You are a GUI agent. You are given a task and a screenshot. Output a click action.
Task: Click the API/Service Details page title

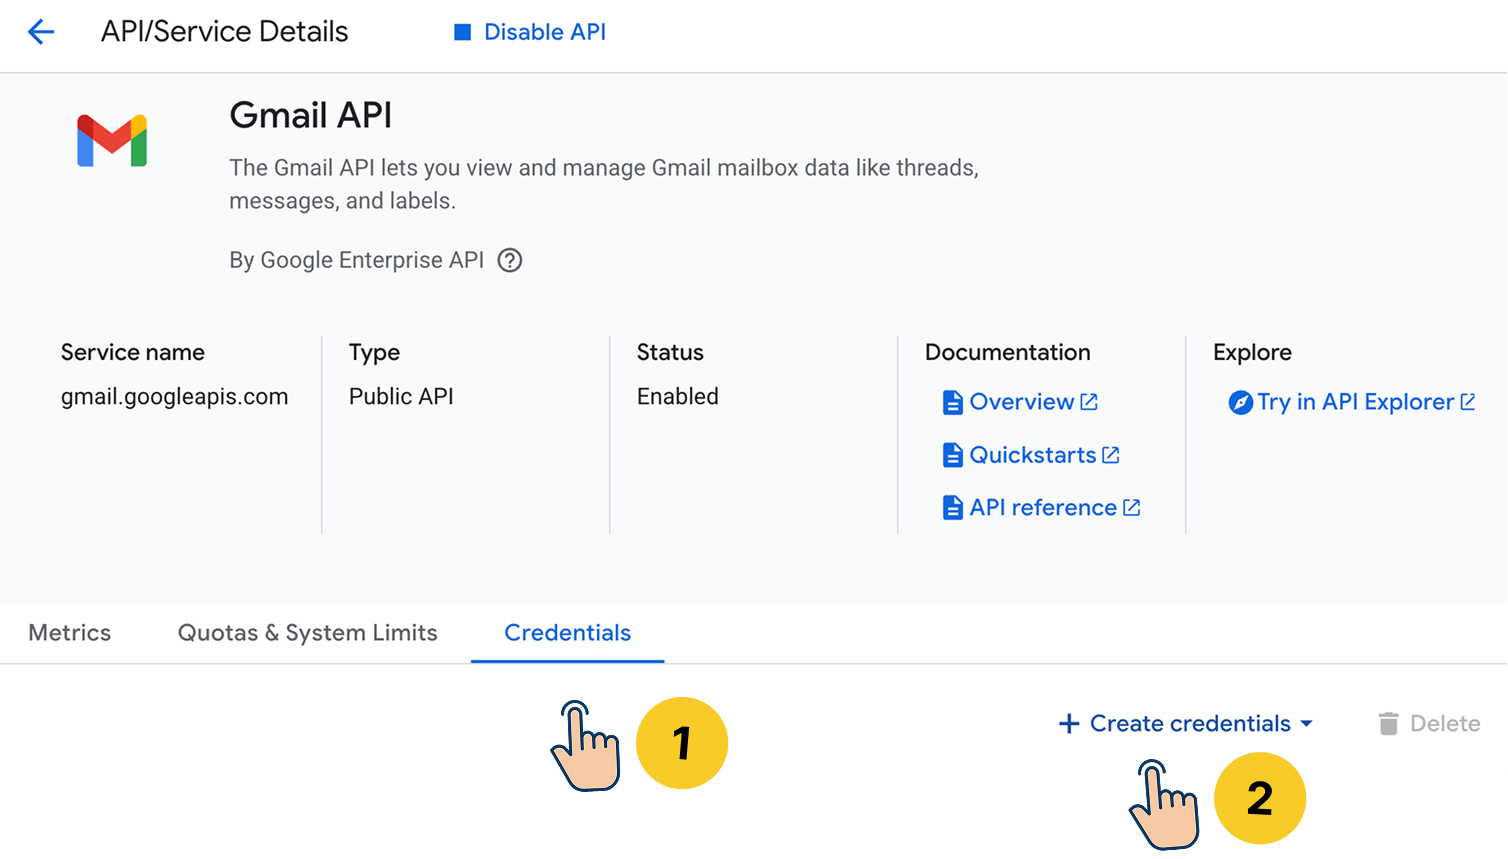[x=224, y=32]
